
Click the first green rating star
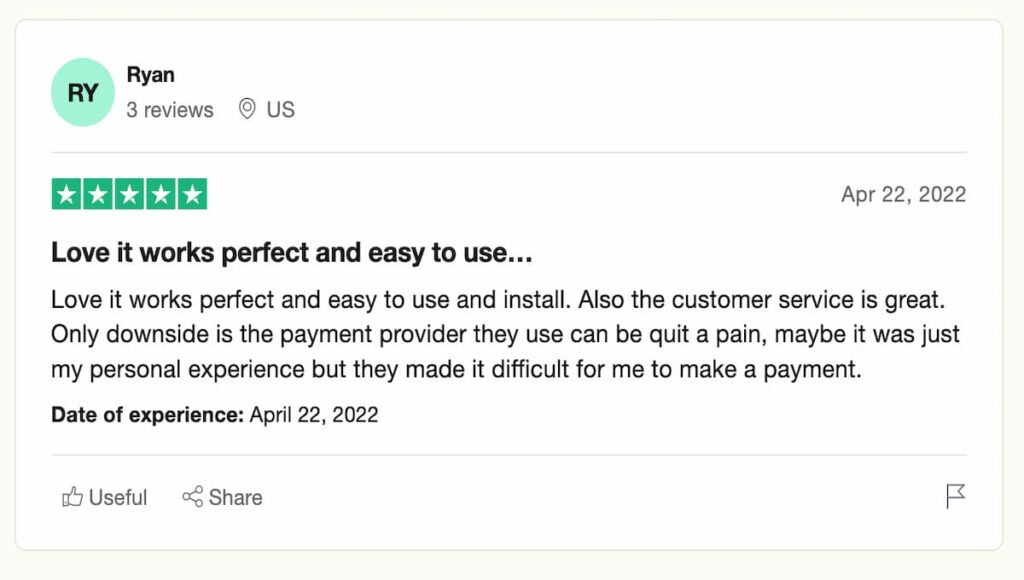pyautogui.click(x=67, y=194)
